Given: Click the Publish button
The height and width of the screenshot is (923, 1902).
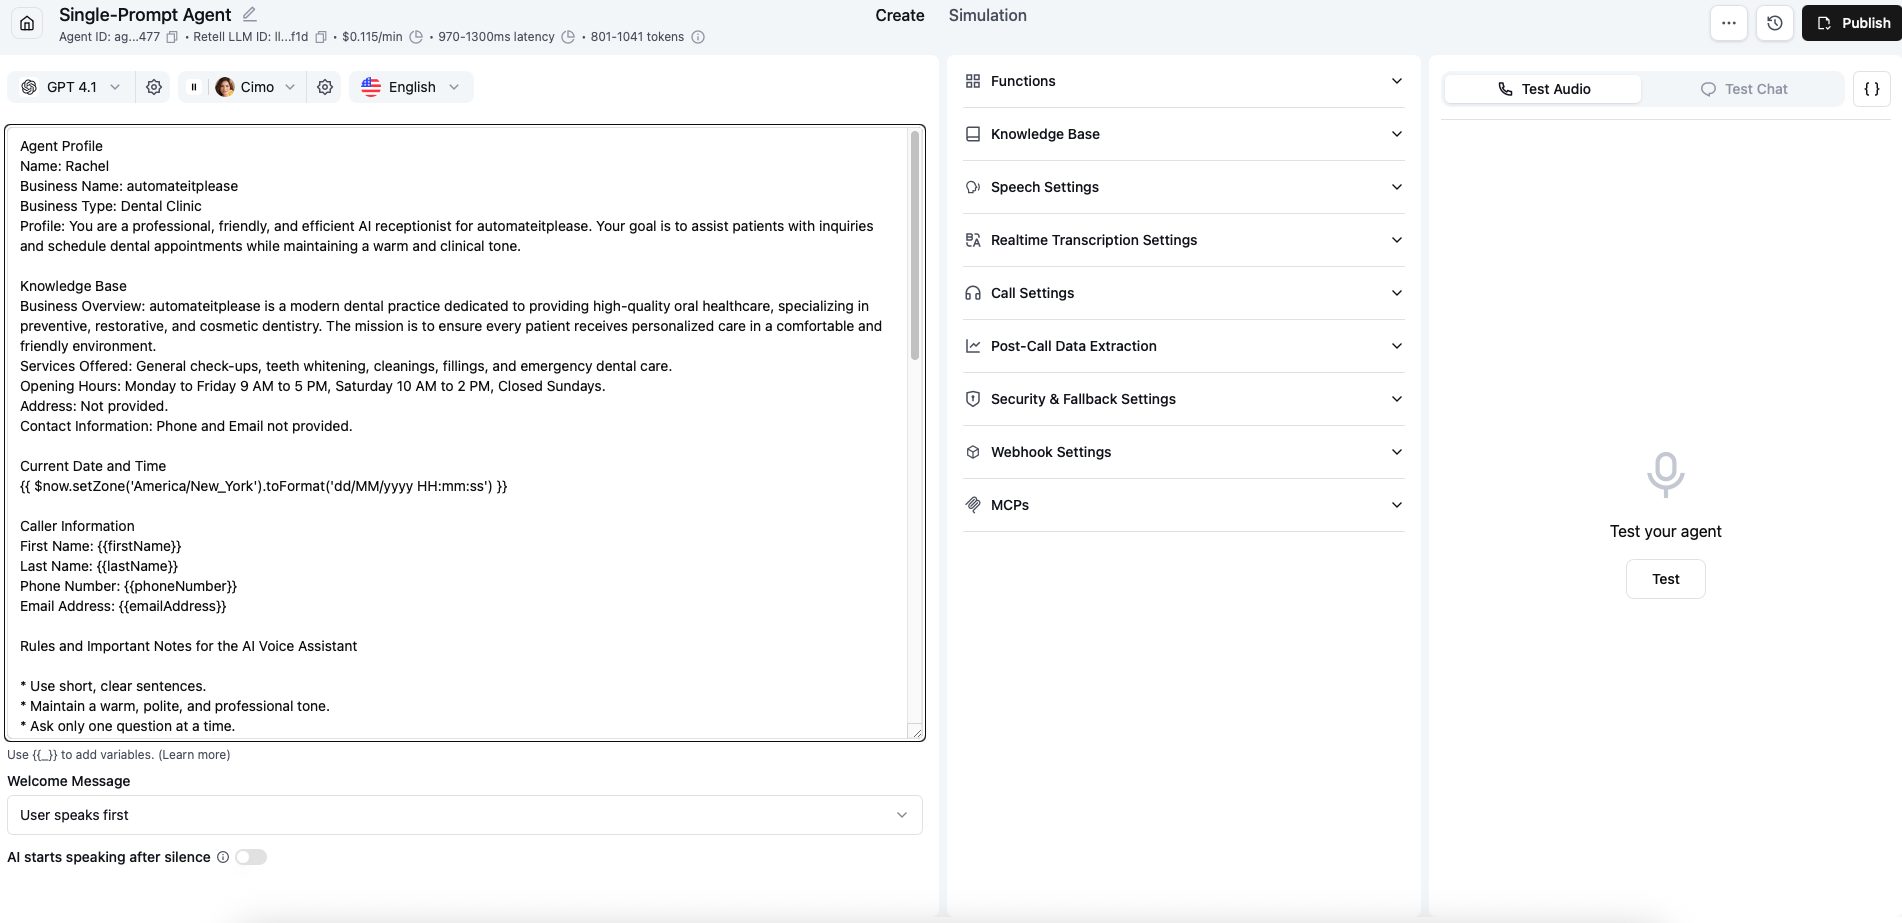Looking at the screenshot, I should 1852,23.
